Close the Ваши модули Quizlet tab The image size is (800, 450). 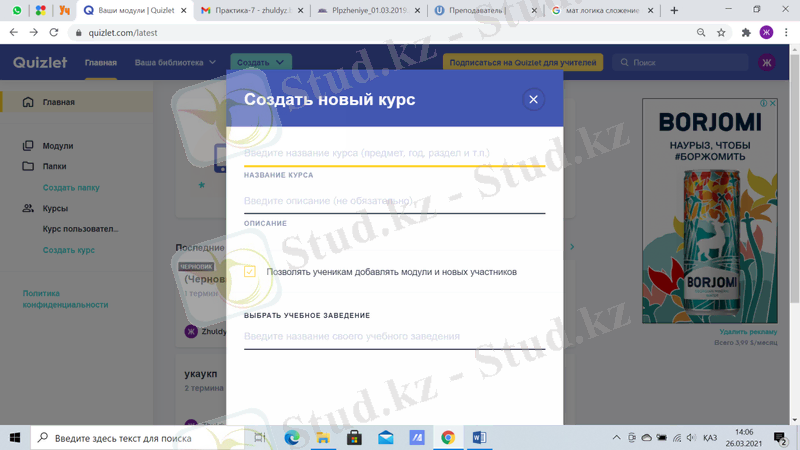(x=184, y=10)
